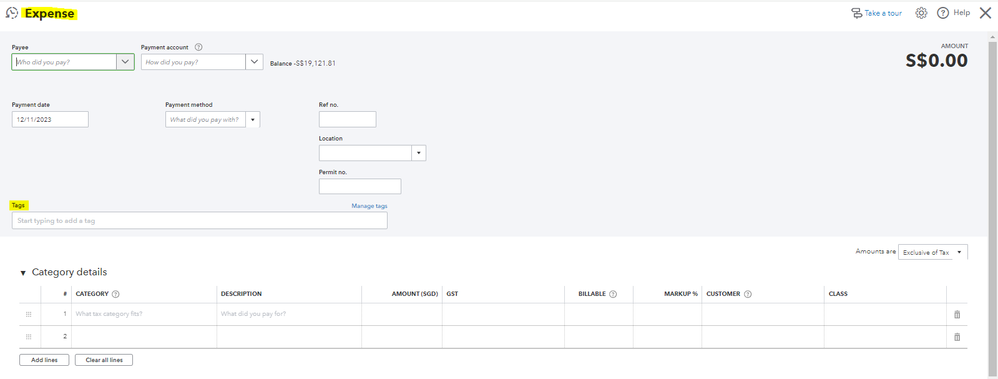This screenshot has width=998, height=379.
Task: Delete line 2 with trash icon
Action: [x=957, y=337]
